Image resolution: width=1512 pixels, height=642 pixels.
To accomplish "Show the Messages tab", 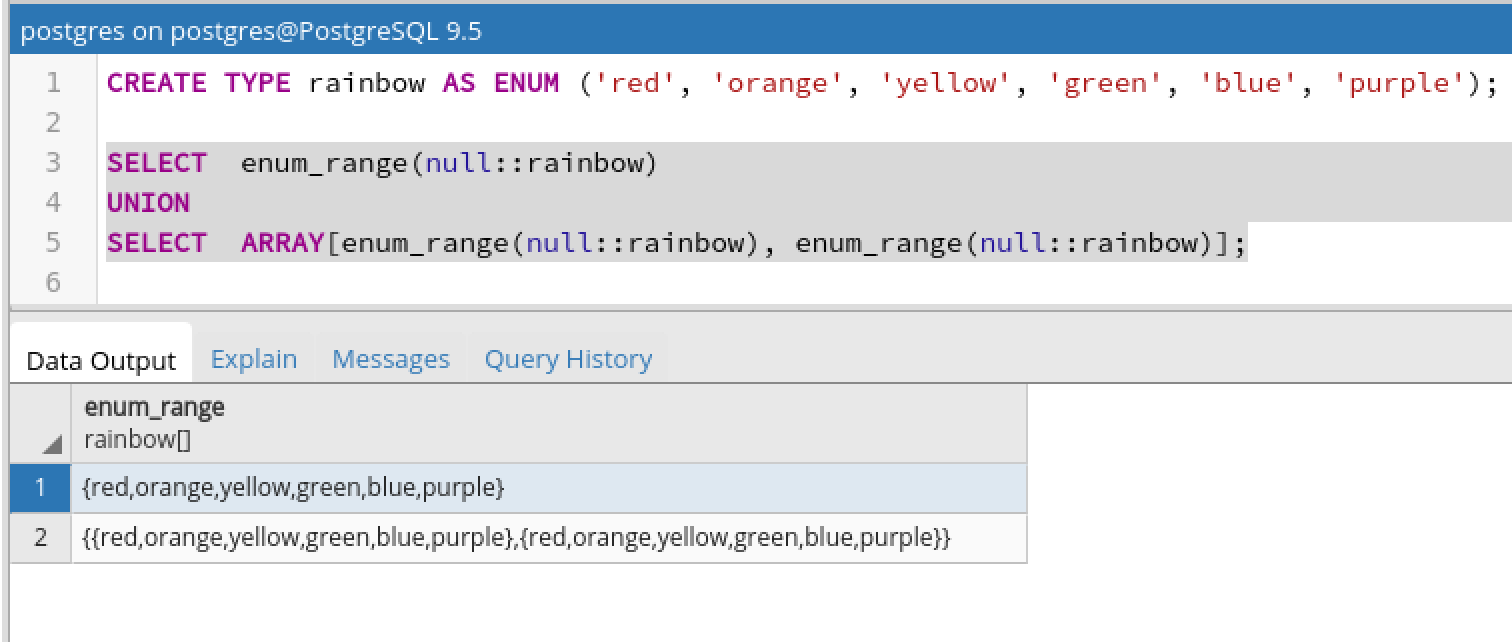I will [391, 359].
